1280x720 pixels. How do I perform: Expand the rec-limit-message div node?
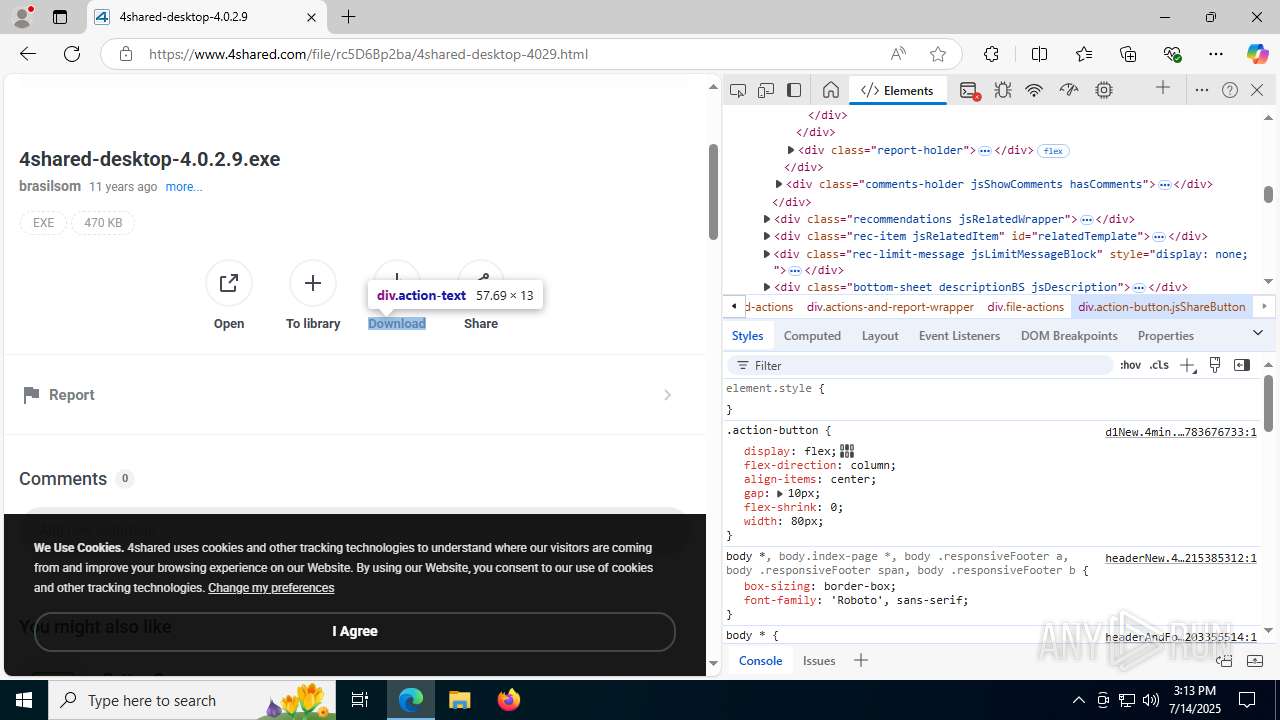(767, 254)
